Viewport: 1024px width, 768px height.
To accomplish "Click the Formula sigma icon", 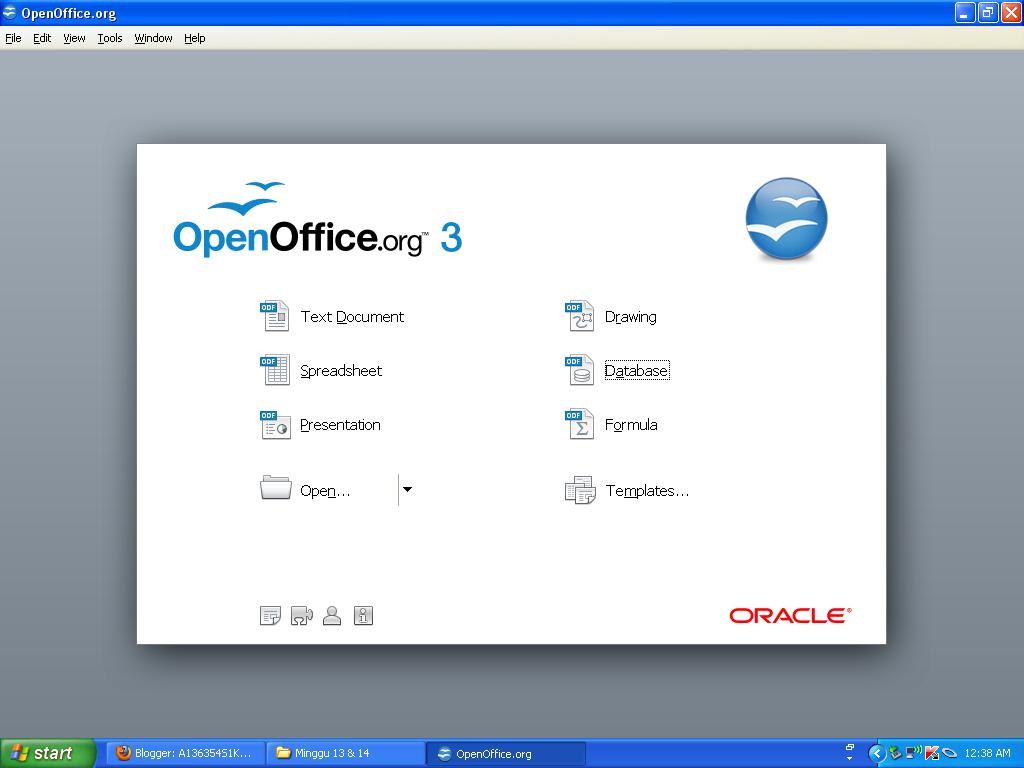I will [579, 424].
